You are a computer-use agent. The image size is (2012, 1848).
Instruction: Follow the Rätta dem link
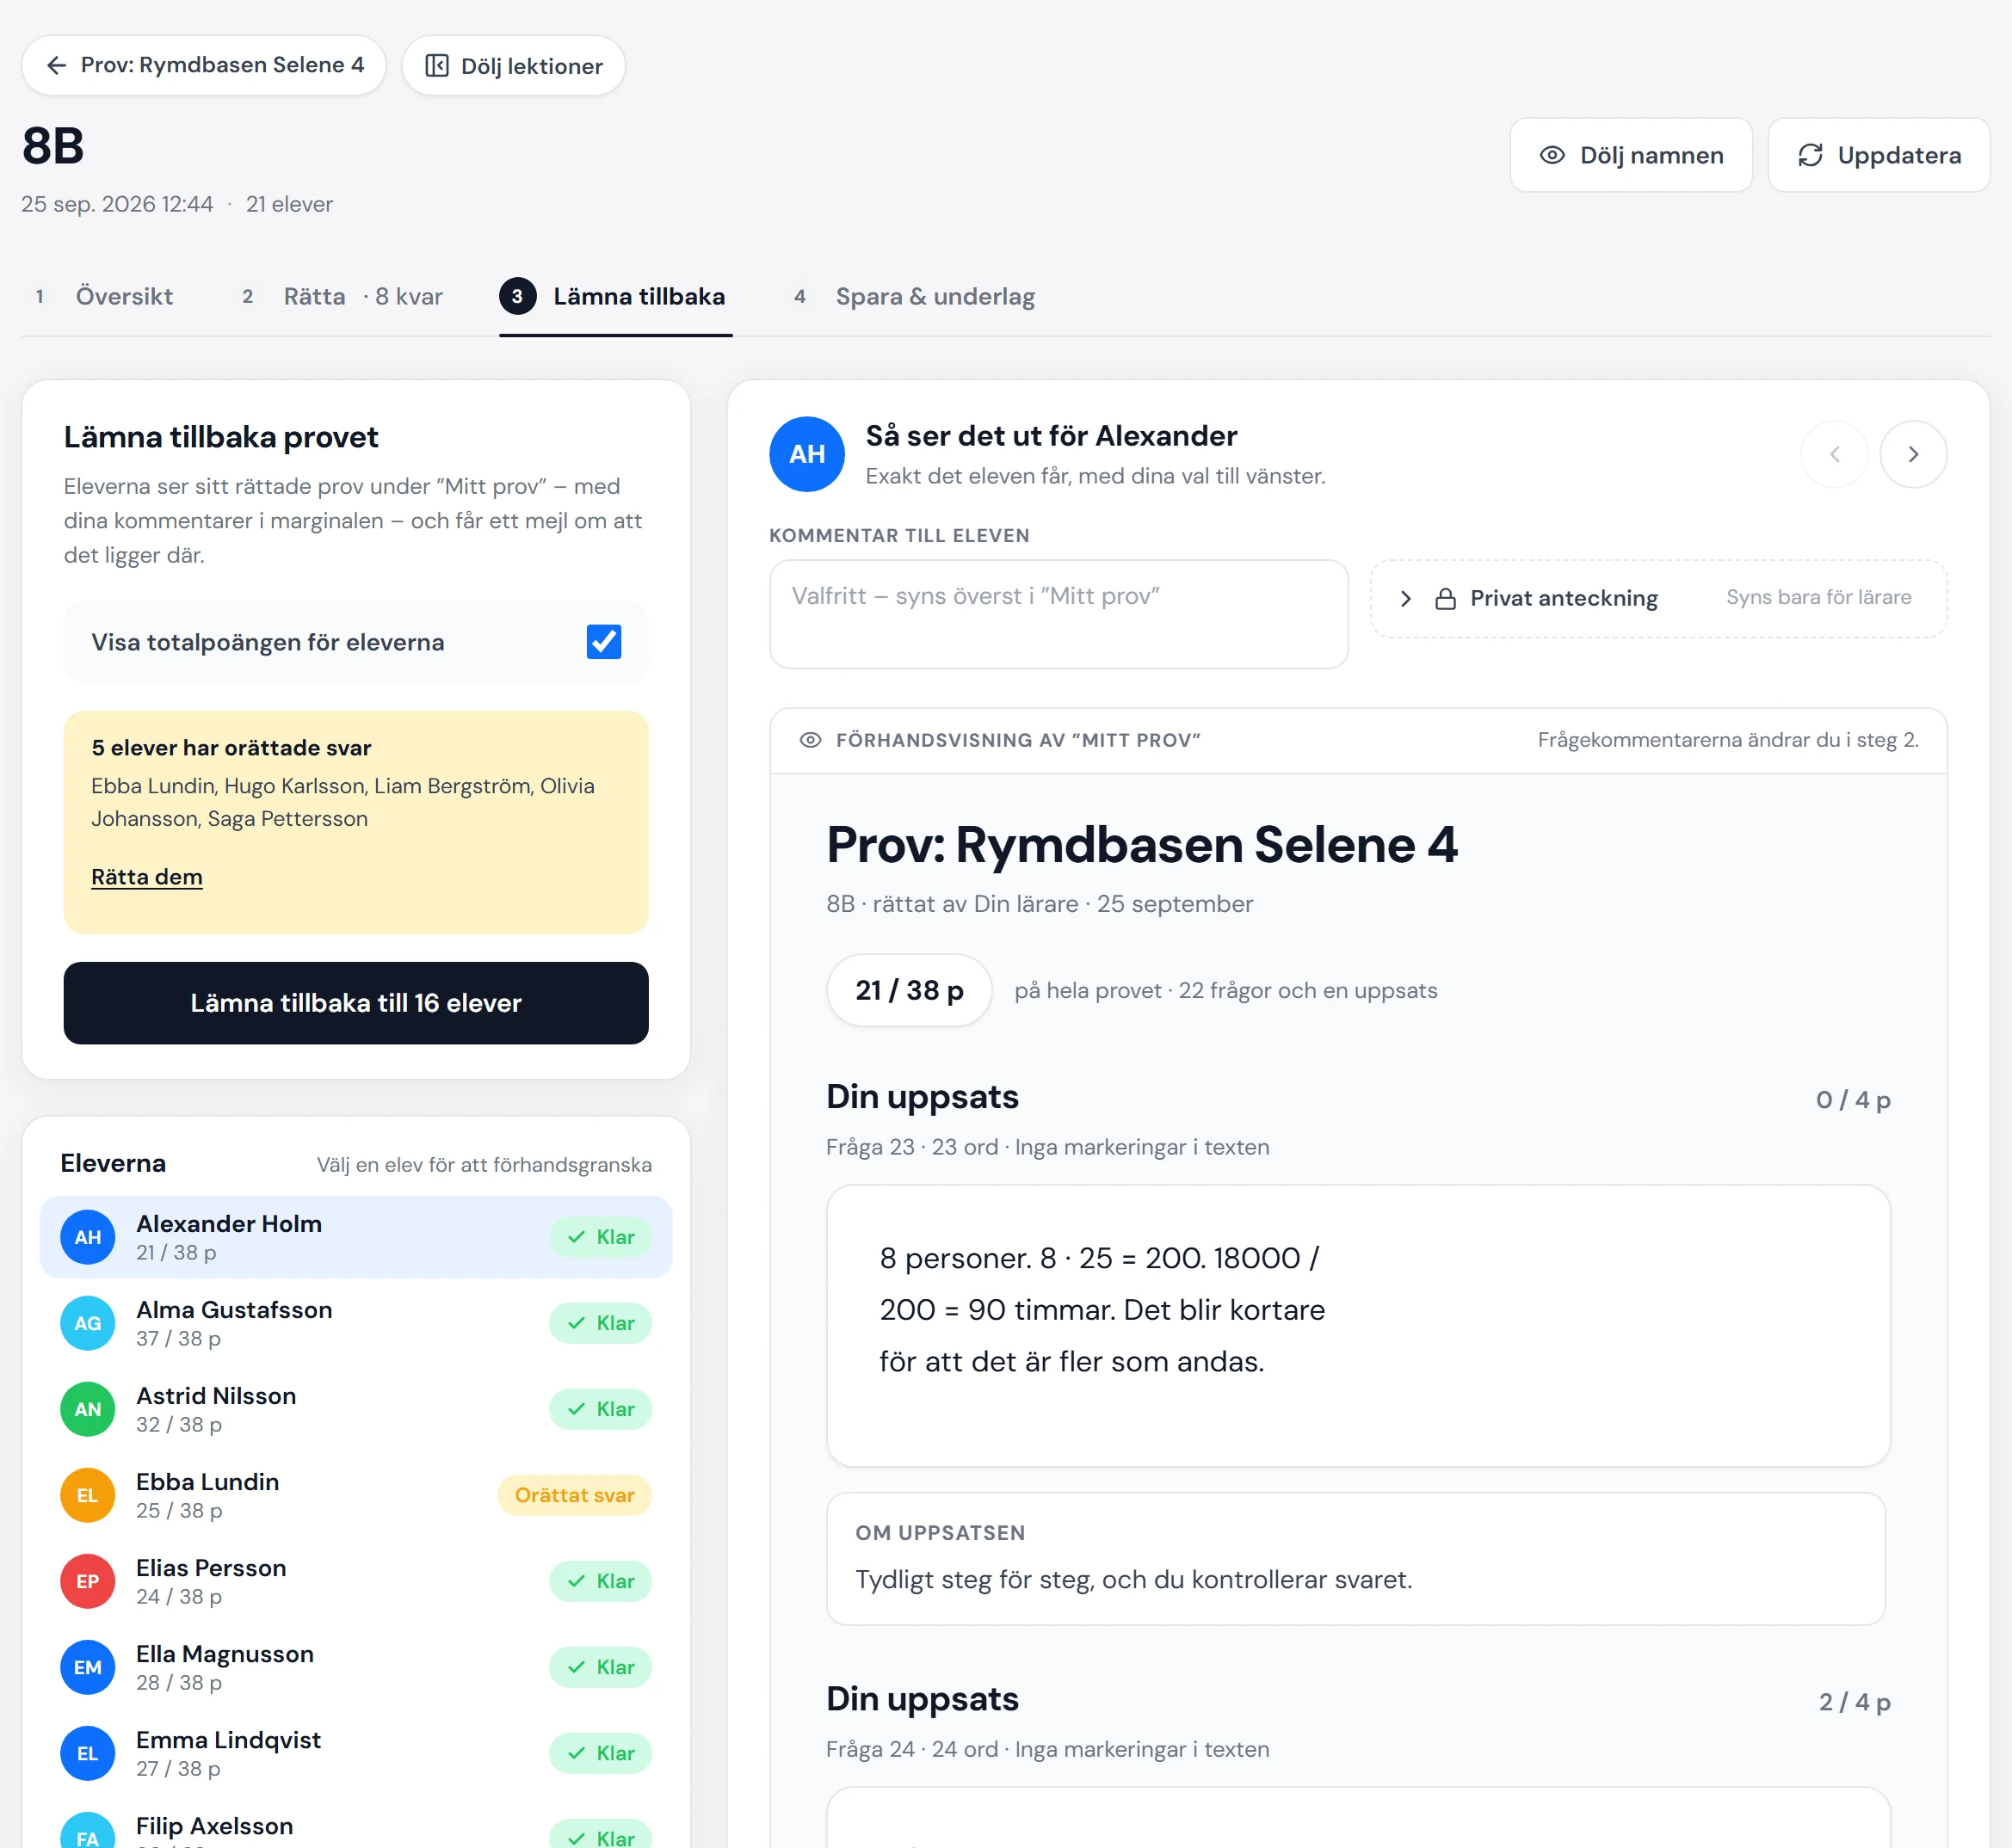(147, 877)
